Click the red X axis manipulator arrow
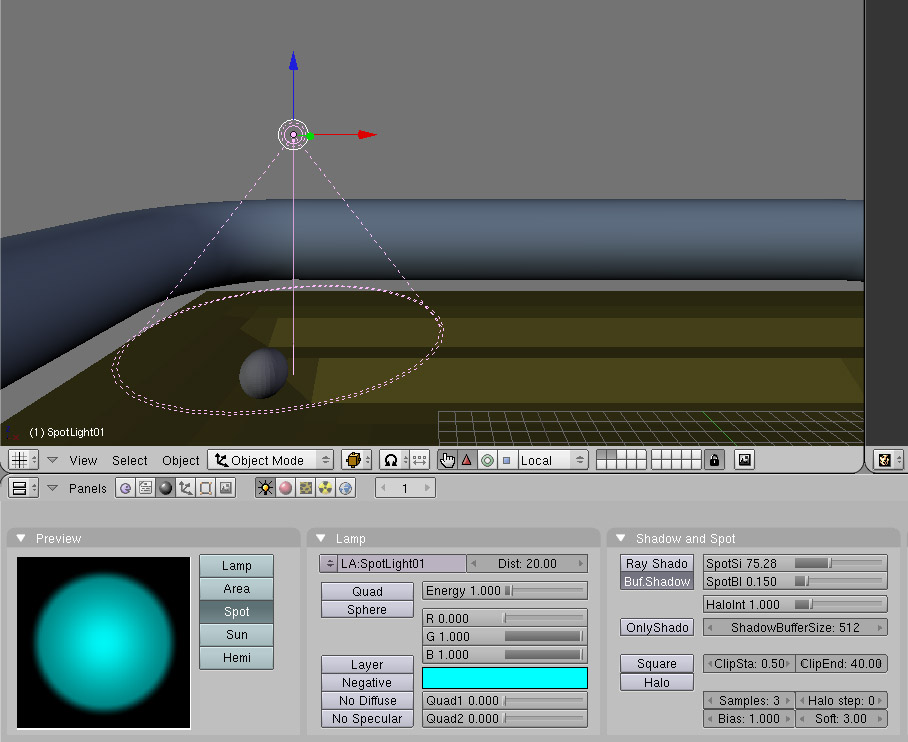Image resolution: width=908 pixels, height=742 pixels. pyautogui.click(x=367, y=134)
